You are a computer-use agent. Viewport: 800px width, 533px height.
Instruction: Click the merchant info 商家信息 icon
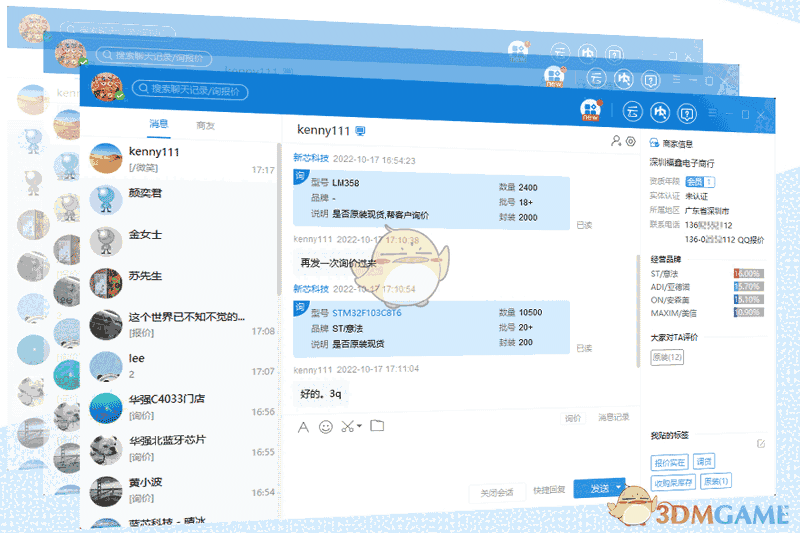point(654,143)
